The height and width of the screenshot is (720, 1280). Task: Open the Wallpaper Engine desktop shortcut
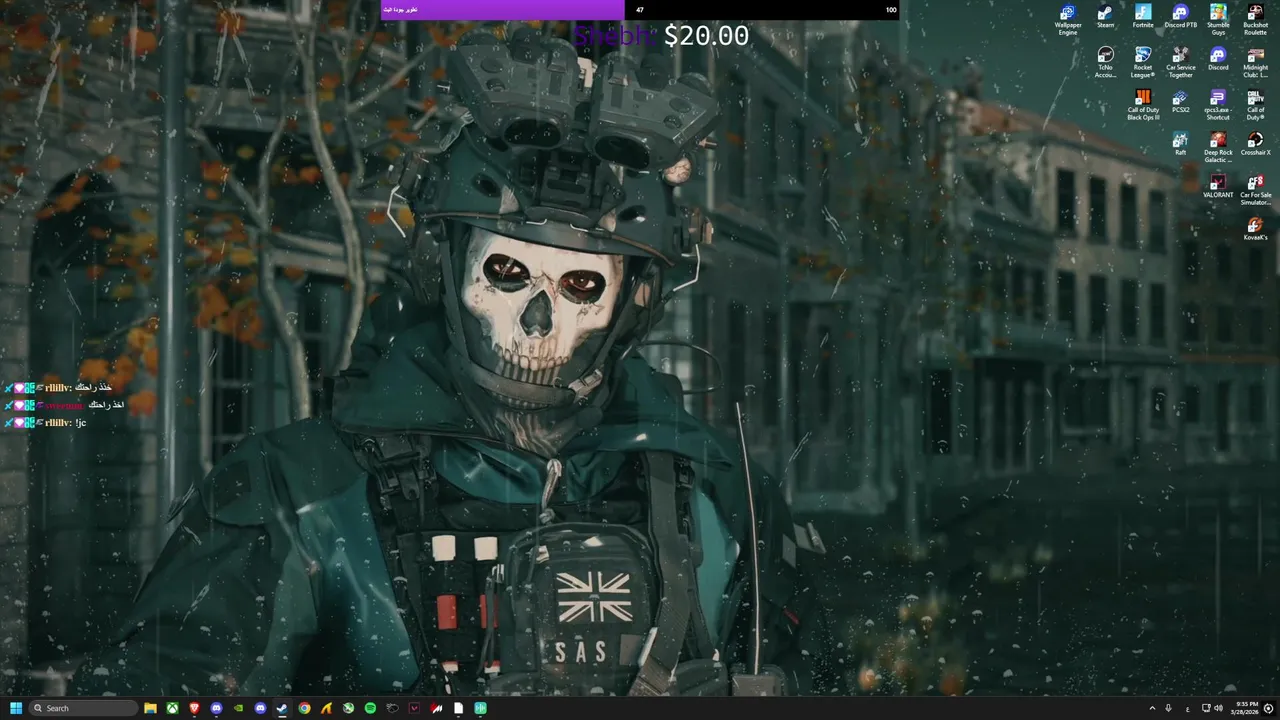coord(1068,20)
